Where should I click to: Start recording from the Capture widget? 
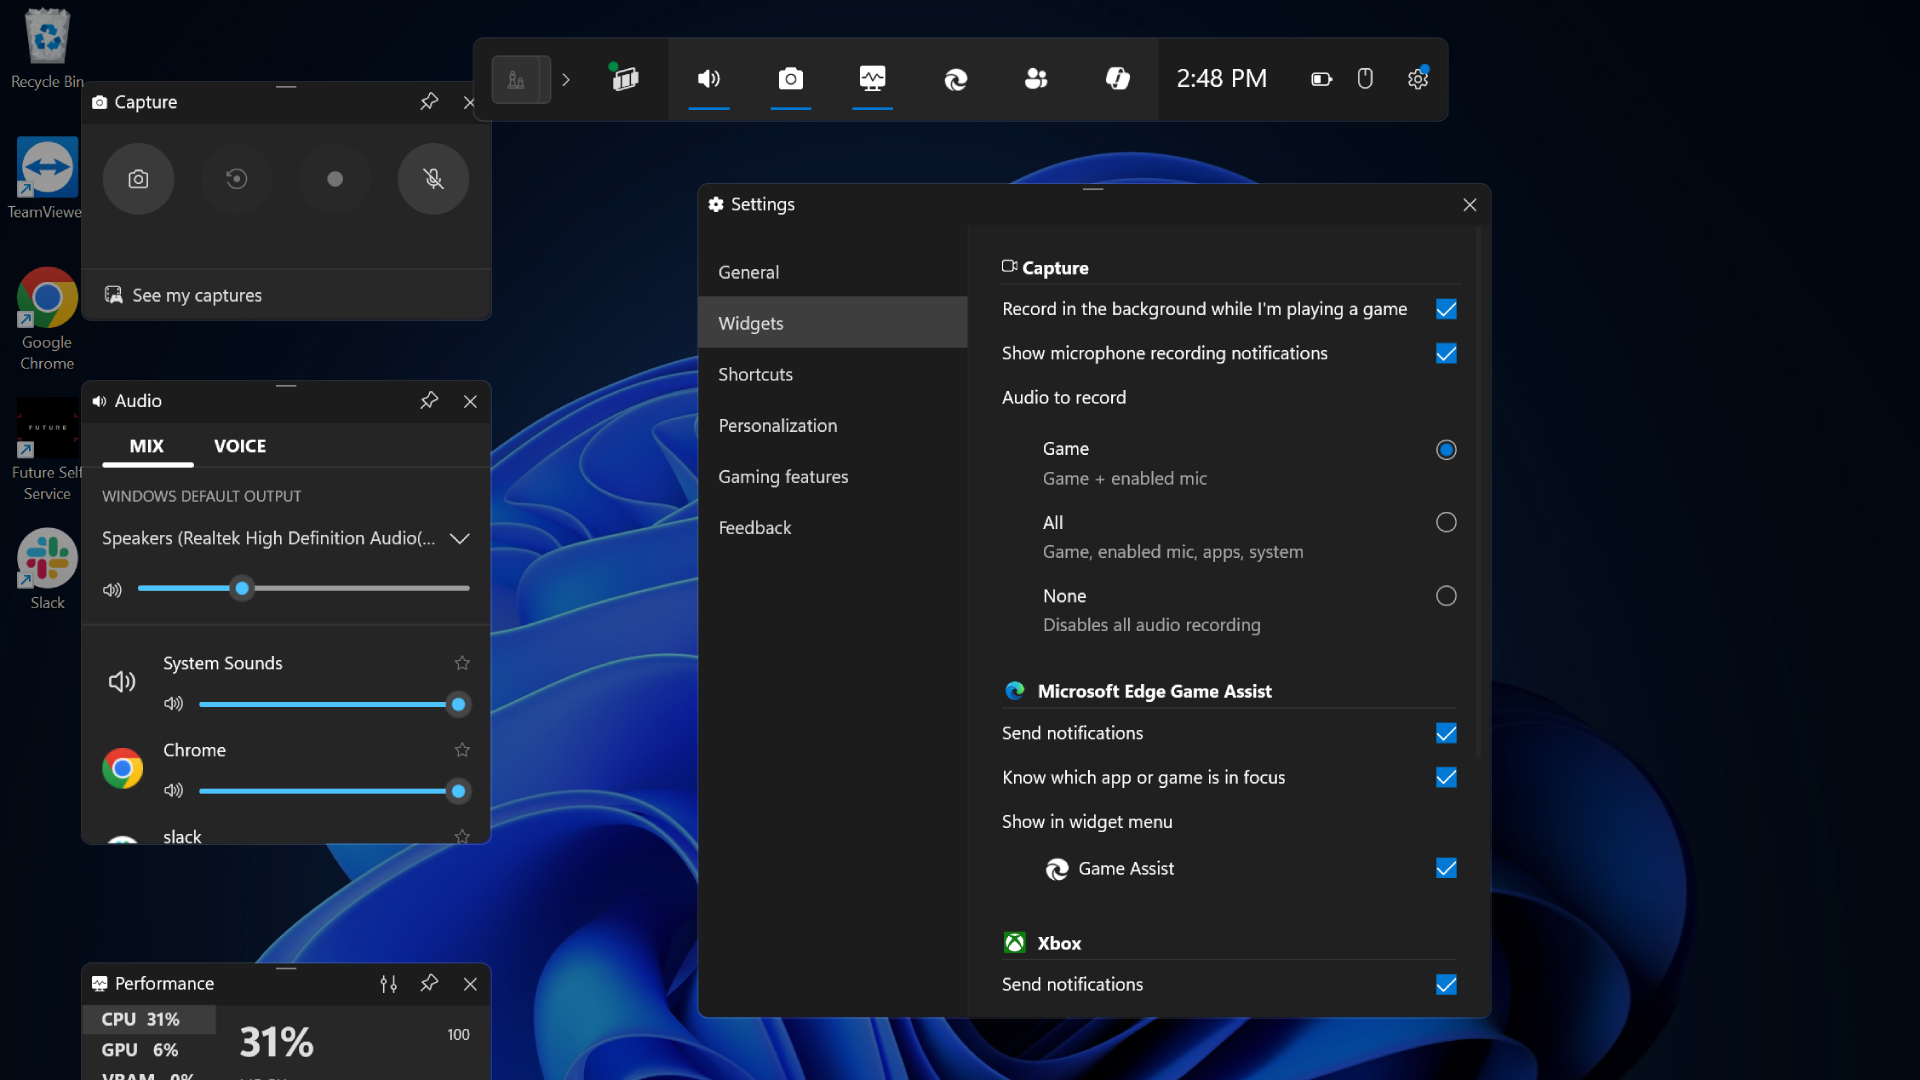pos(334,179)
